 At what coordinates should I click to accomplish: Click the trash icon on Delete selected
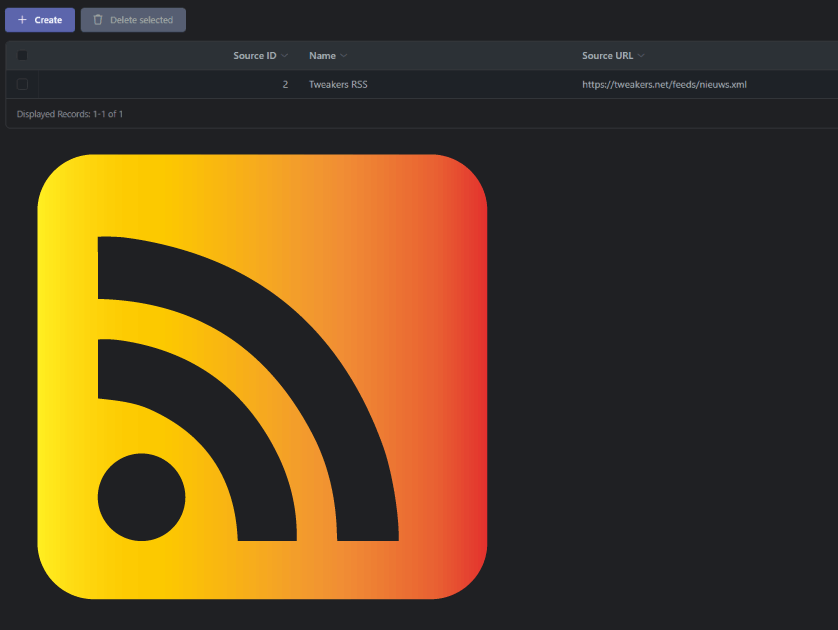[x=98, y=20]
